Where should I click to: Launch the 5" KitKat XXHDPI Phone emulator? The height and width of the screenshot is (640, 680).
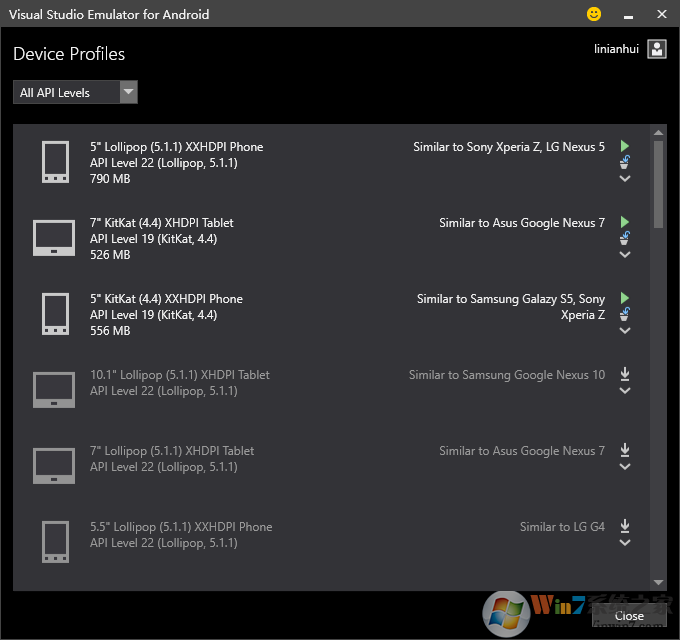coord(625,298)
